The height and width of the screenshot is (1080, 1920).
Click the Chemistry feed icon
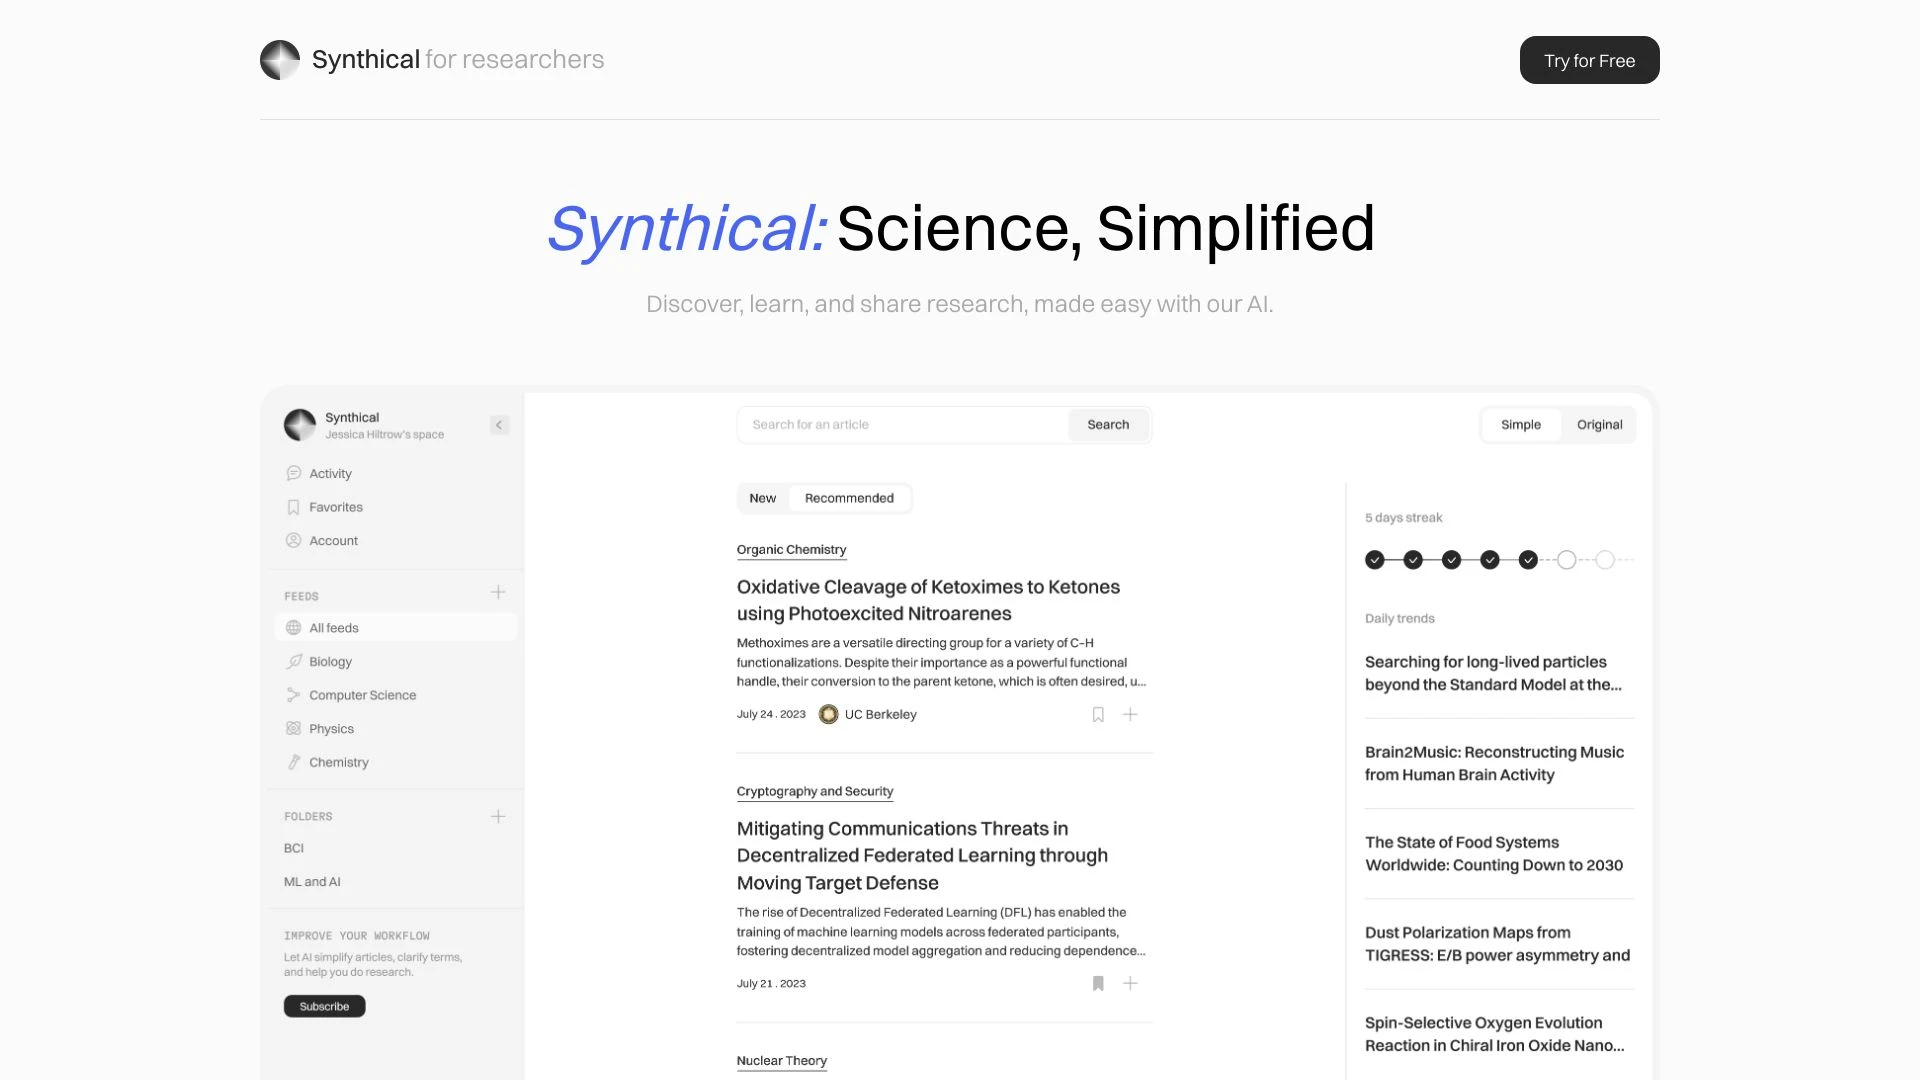pos(291,761)
